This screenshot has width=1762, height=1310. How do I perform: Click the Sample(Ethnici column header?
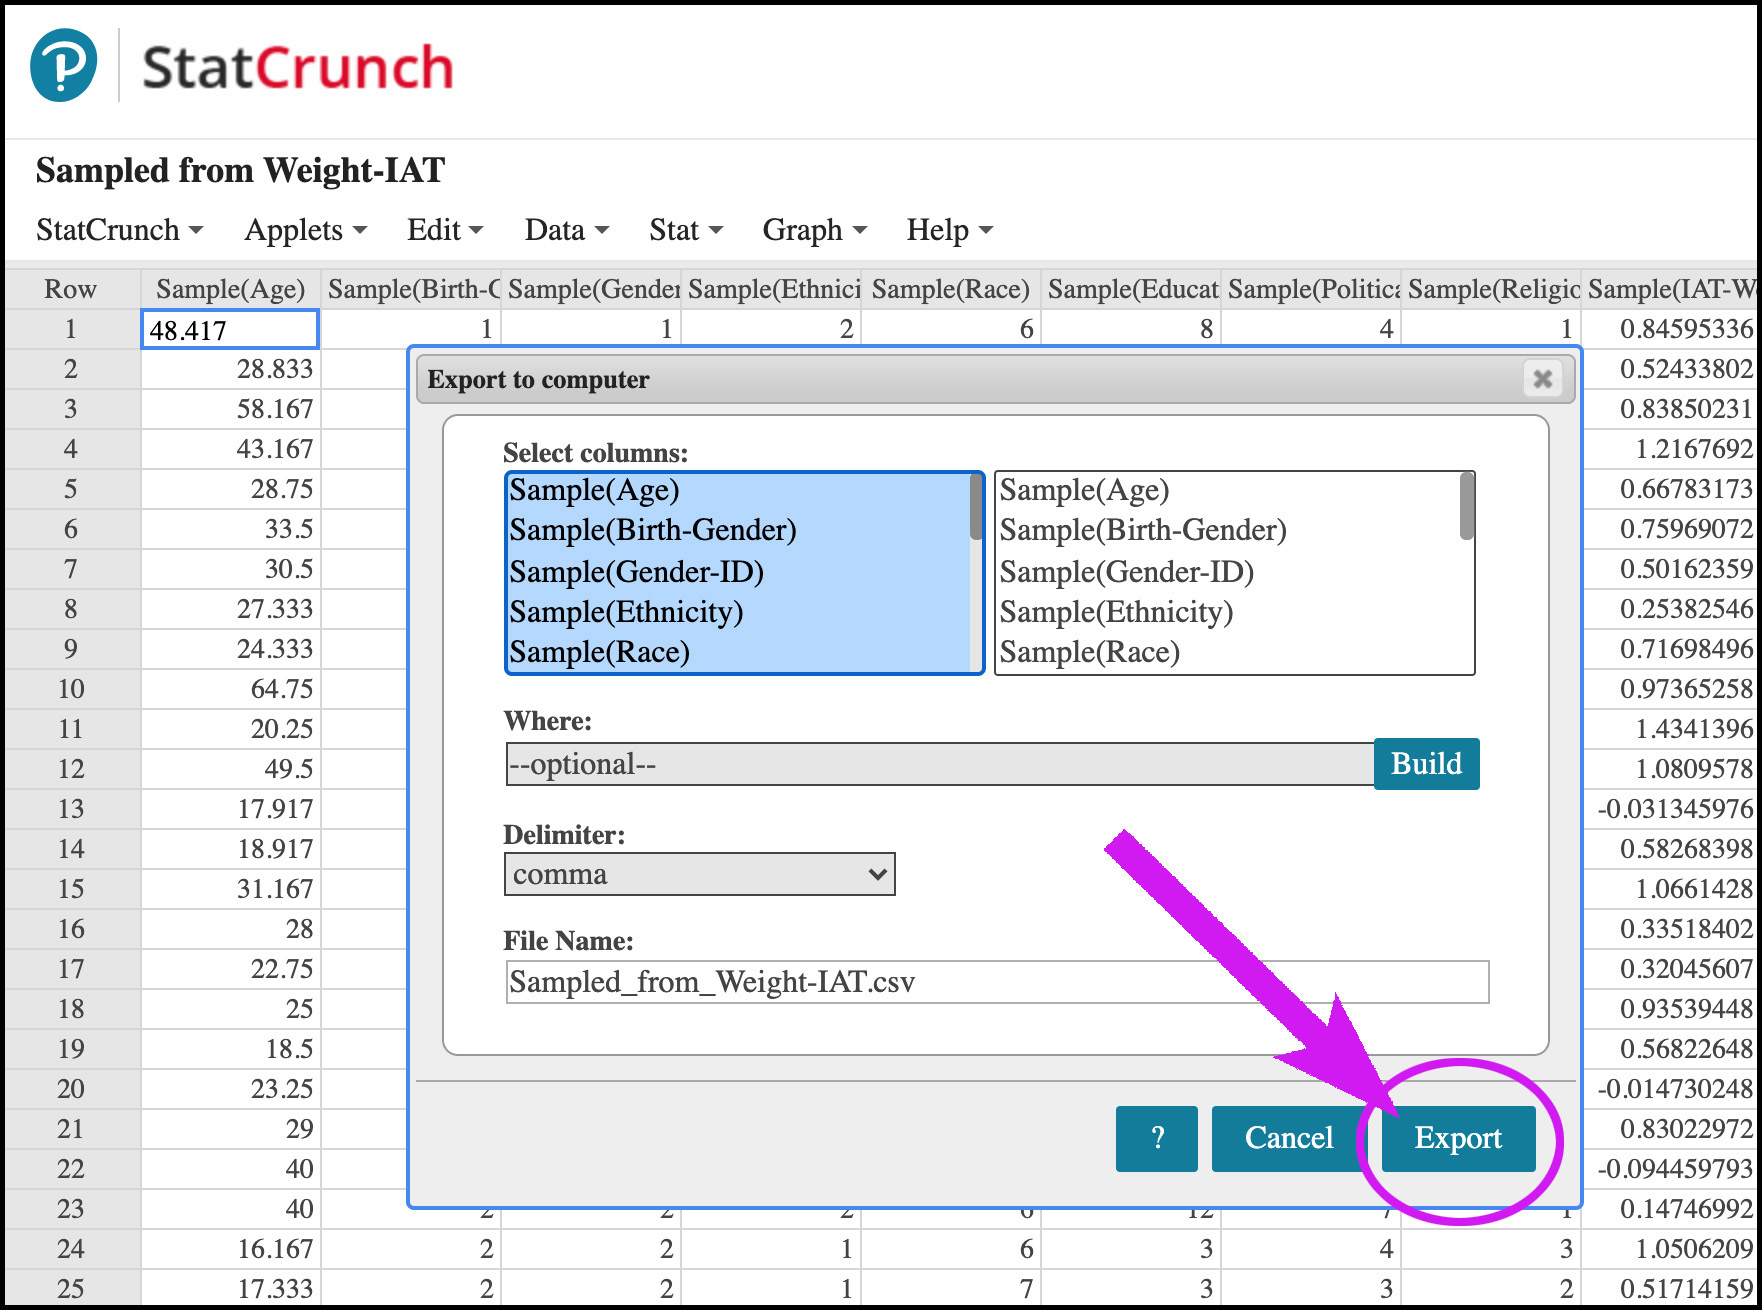click(x=771, y=289)
